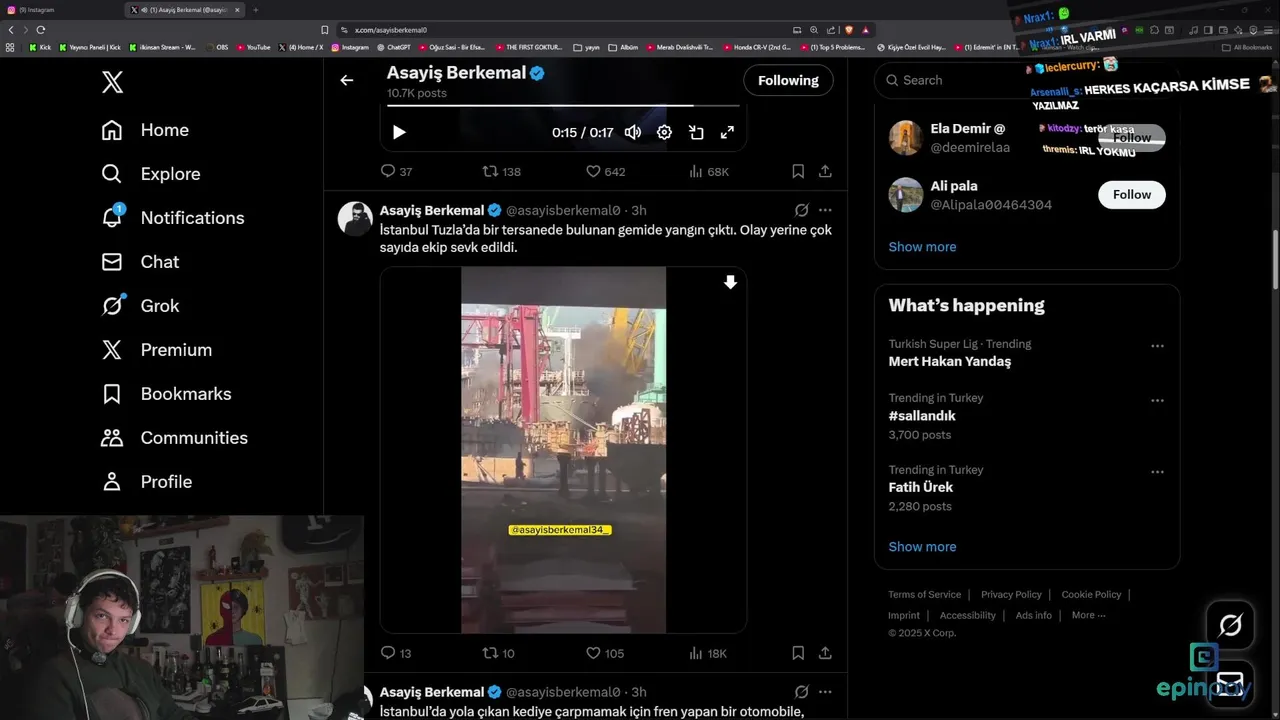Bookmark the post with 18K views
1280x720 pixels.
tap(798, 653)
